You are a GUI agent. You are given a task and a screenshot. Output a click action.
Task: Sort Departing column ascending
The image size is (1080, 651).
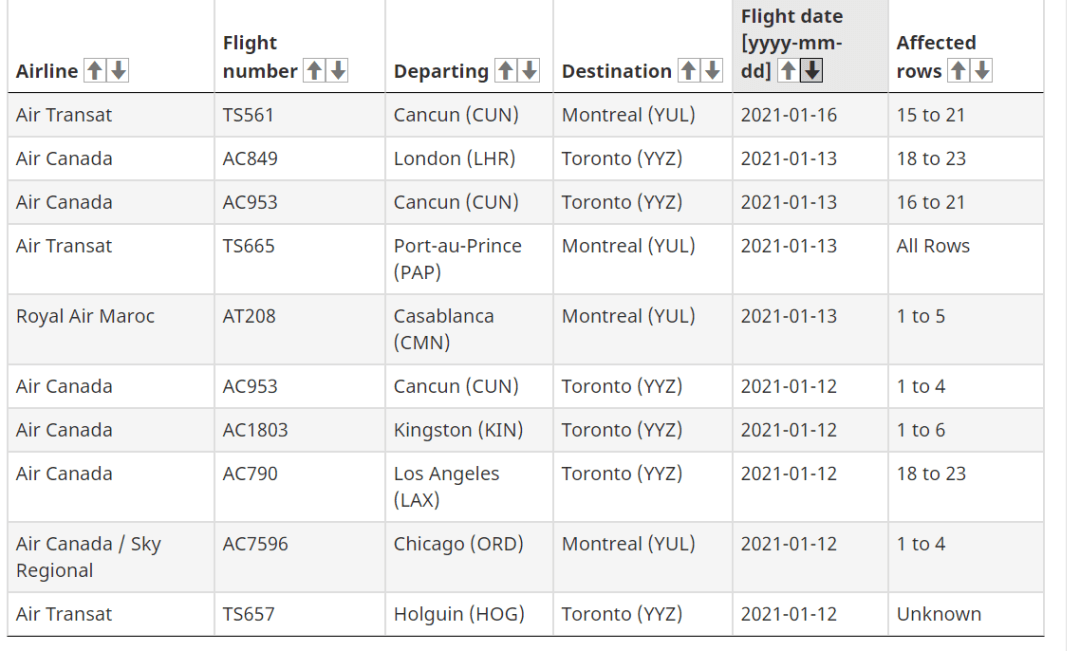point(506,70)
